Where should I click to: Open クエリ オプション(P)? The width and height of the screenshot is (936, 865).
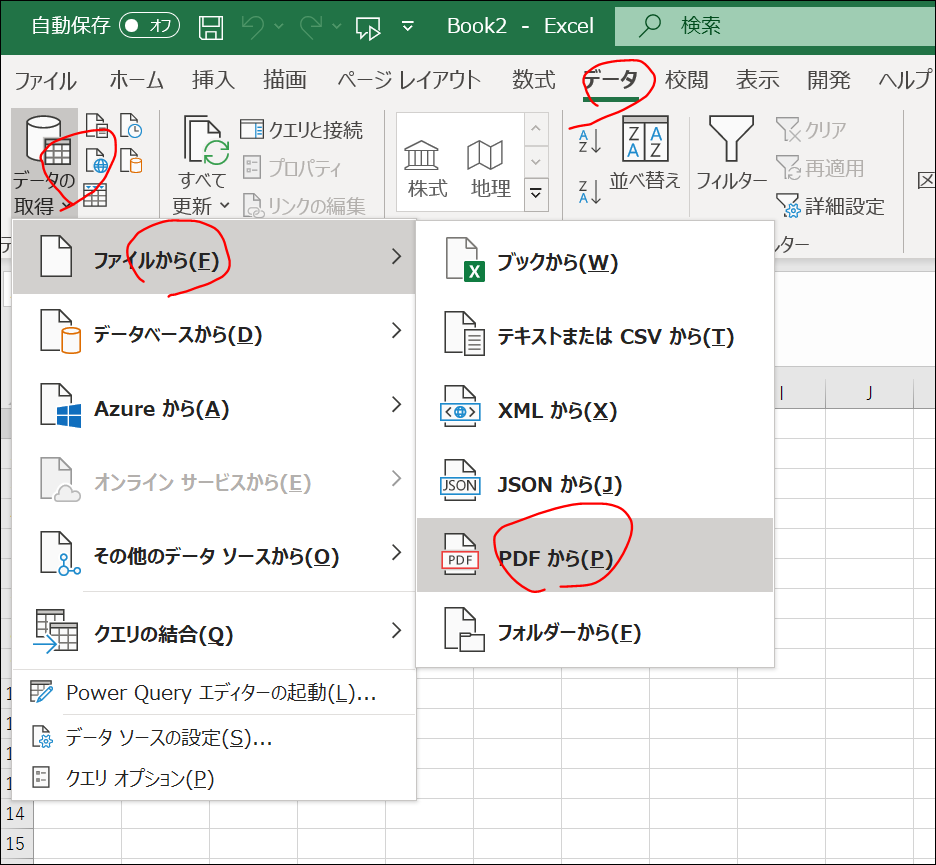pos(214,778)
